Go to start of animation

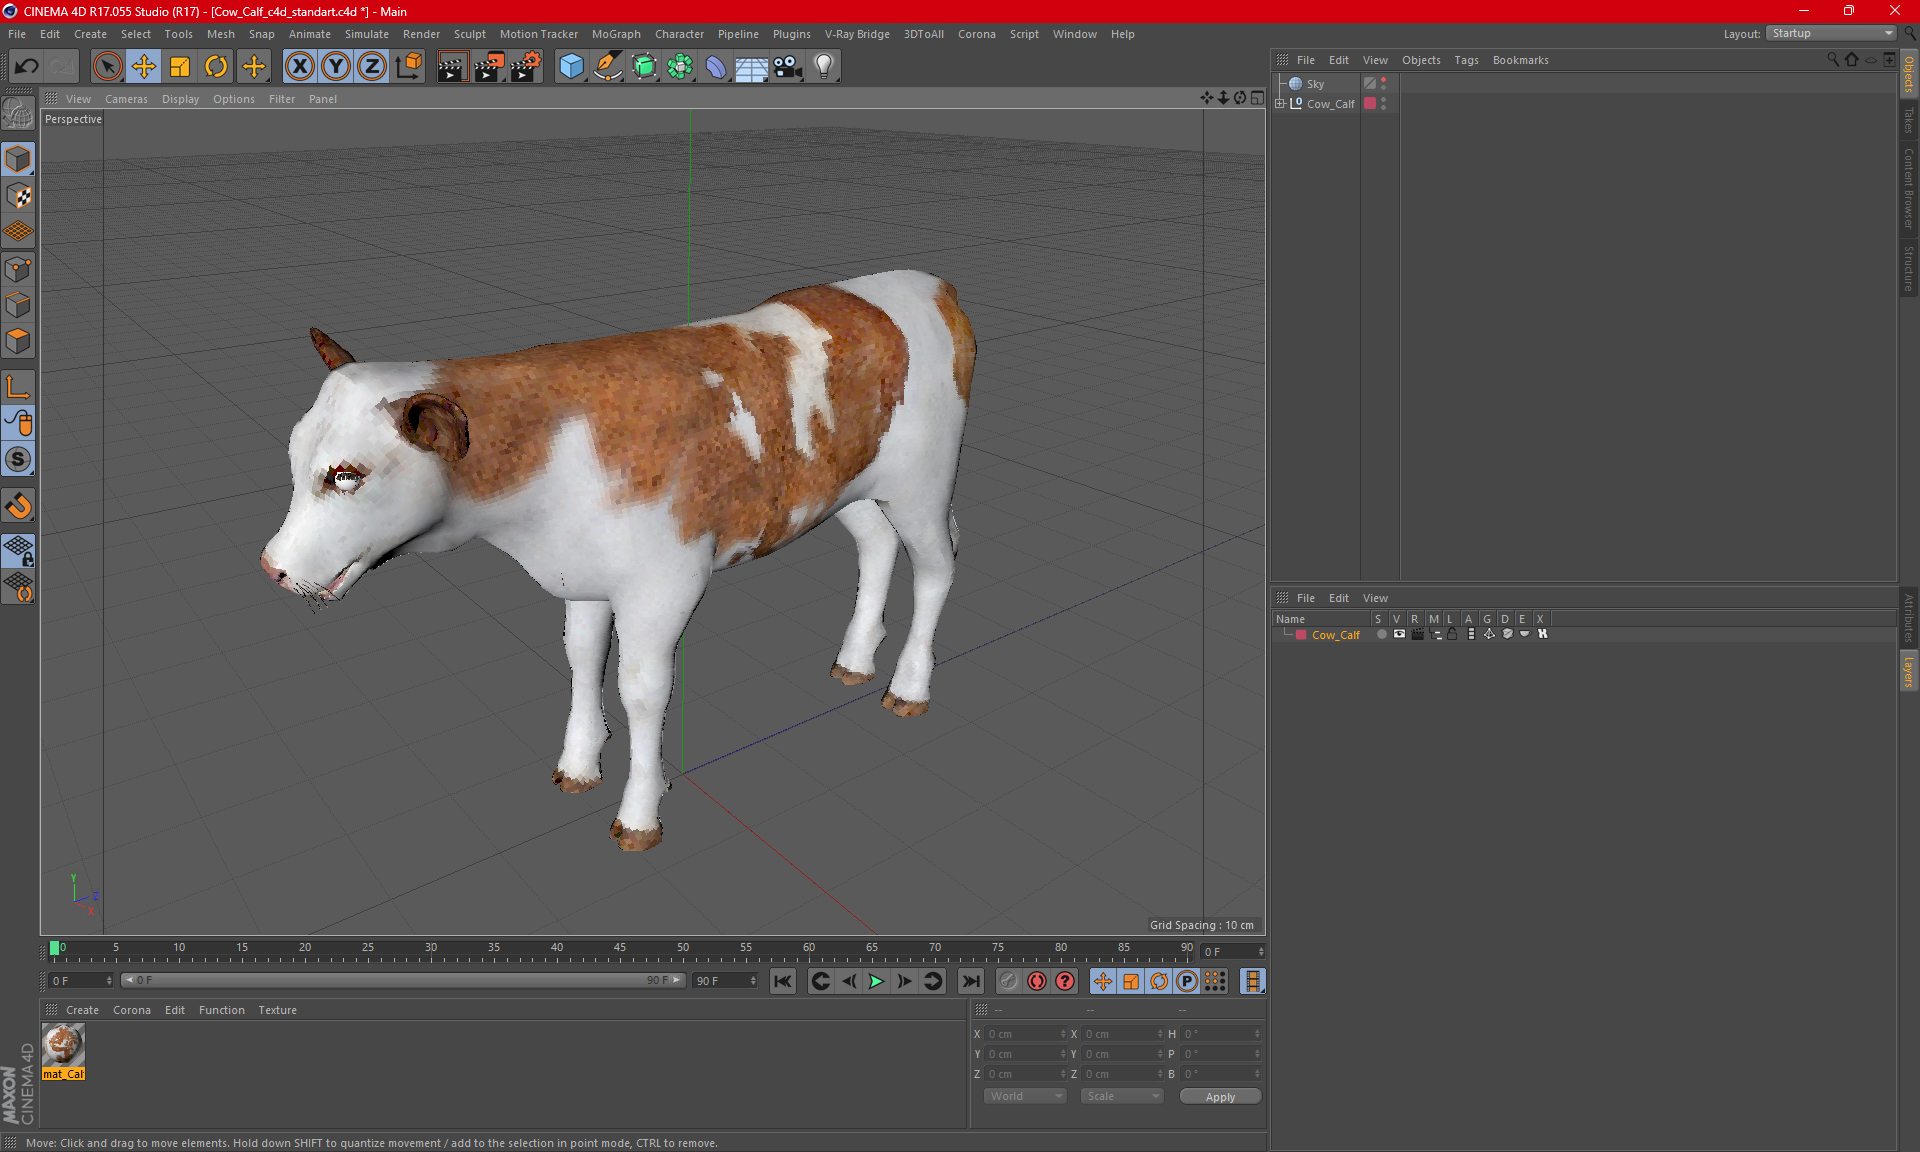tap(783, 981)
